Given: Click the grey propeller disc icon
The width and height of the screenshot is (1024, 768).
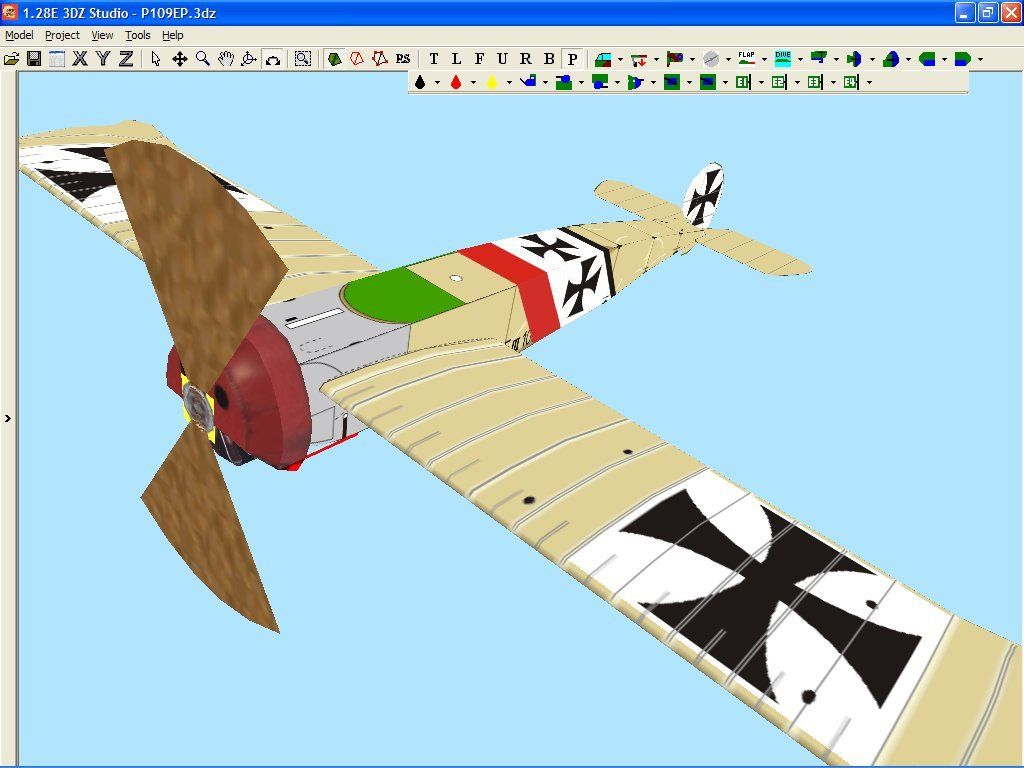Looking at the screenshot, I should (x=711, y=59).
